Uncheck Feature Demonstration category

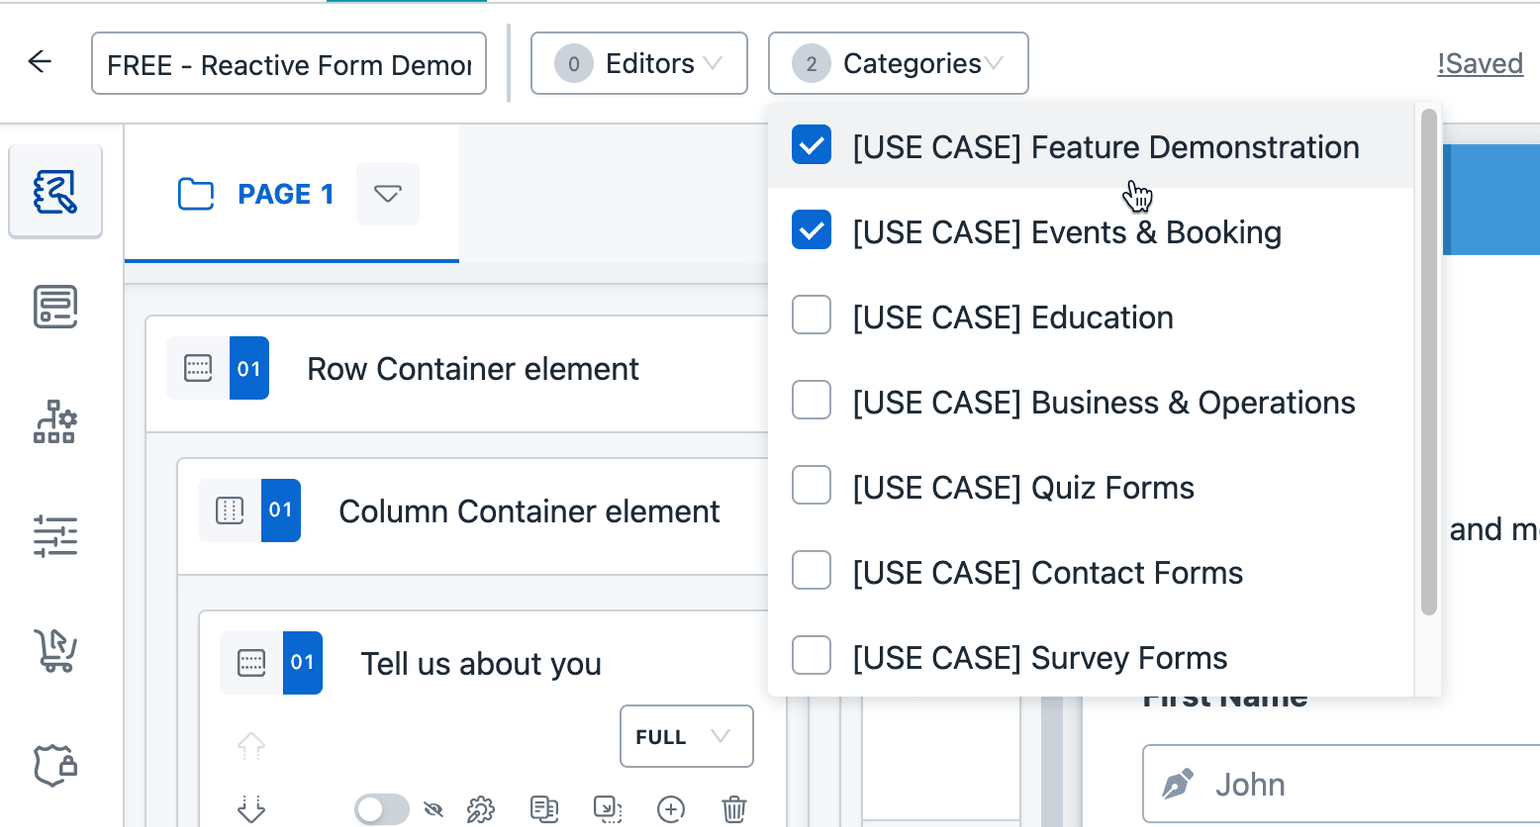tap(811, 145)
